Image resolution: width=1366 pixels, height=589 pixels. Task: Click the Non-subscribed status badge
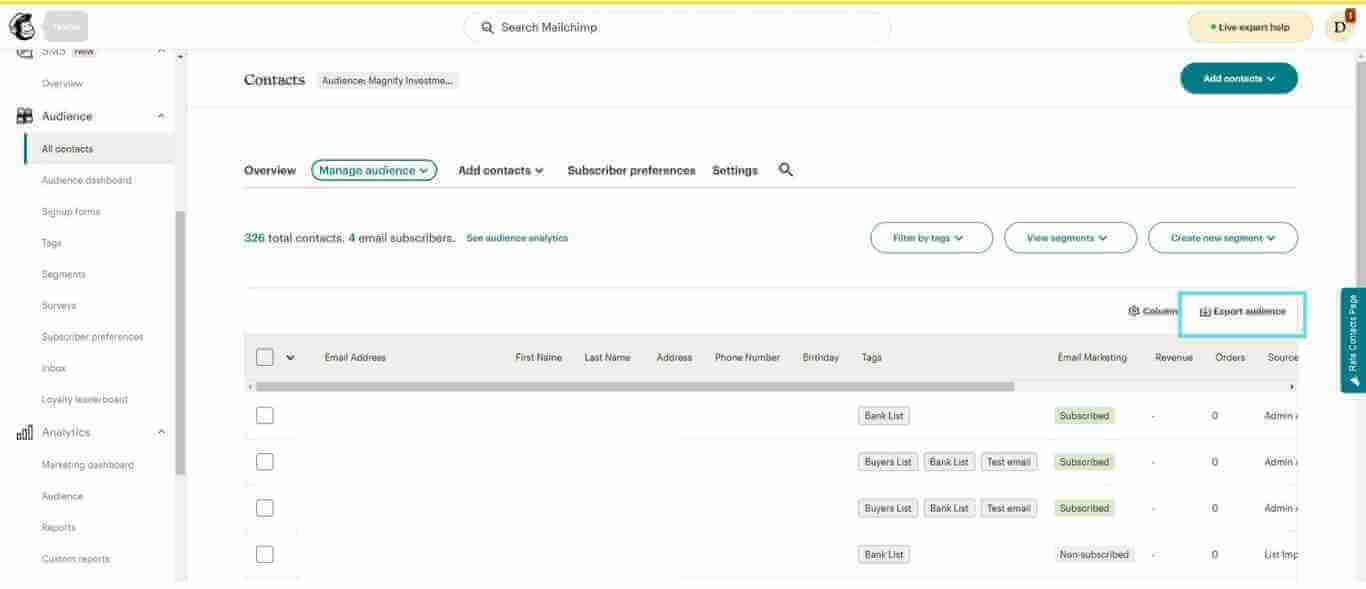pyautogui.click(x=1094, y=554)
